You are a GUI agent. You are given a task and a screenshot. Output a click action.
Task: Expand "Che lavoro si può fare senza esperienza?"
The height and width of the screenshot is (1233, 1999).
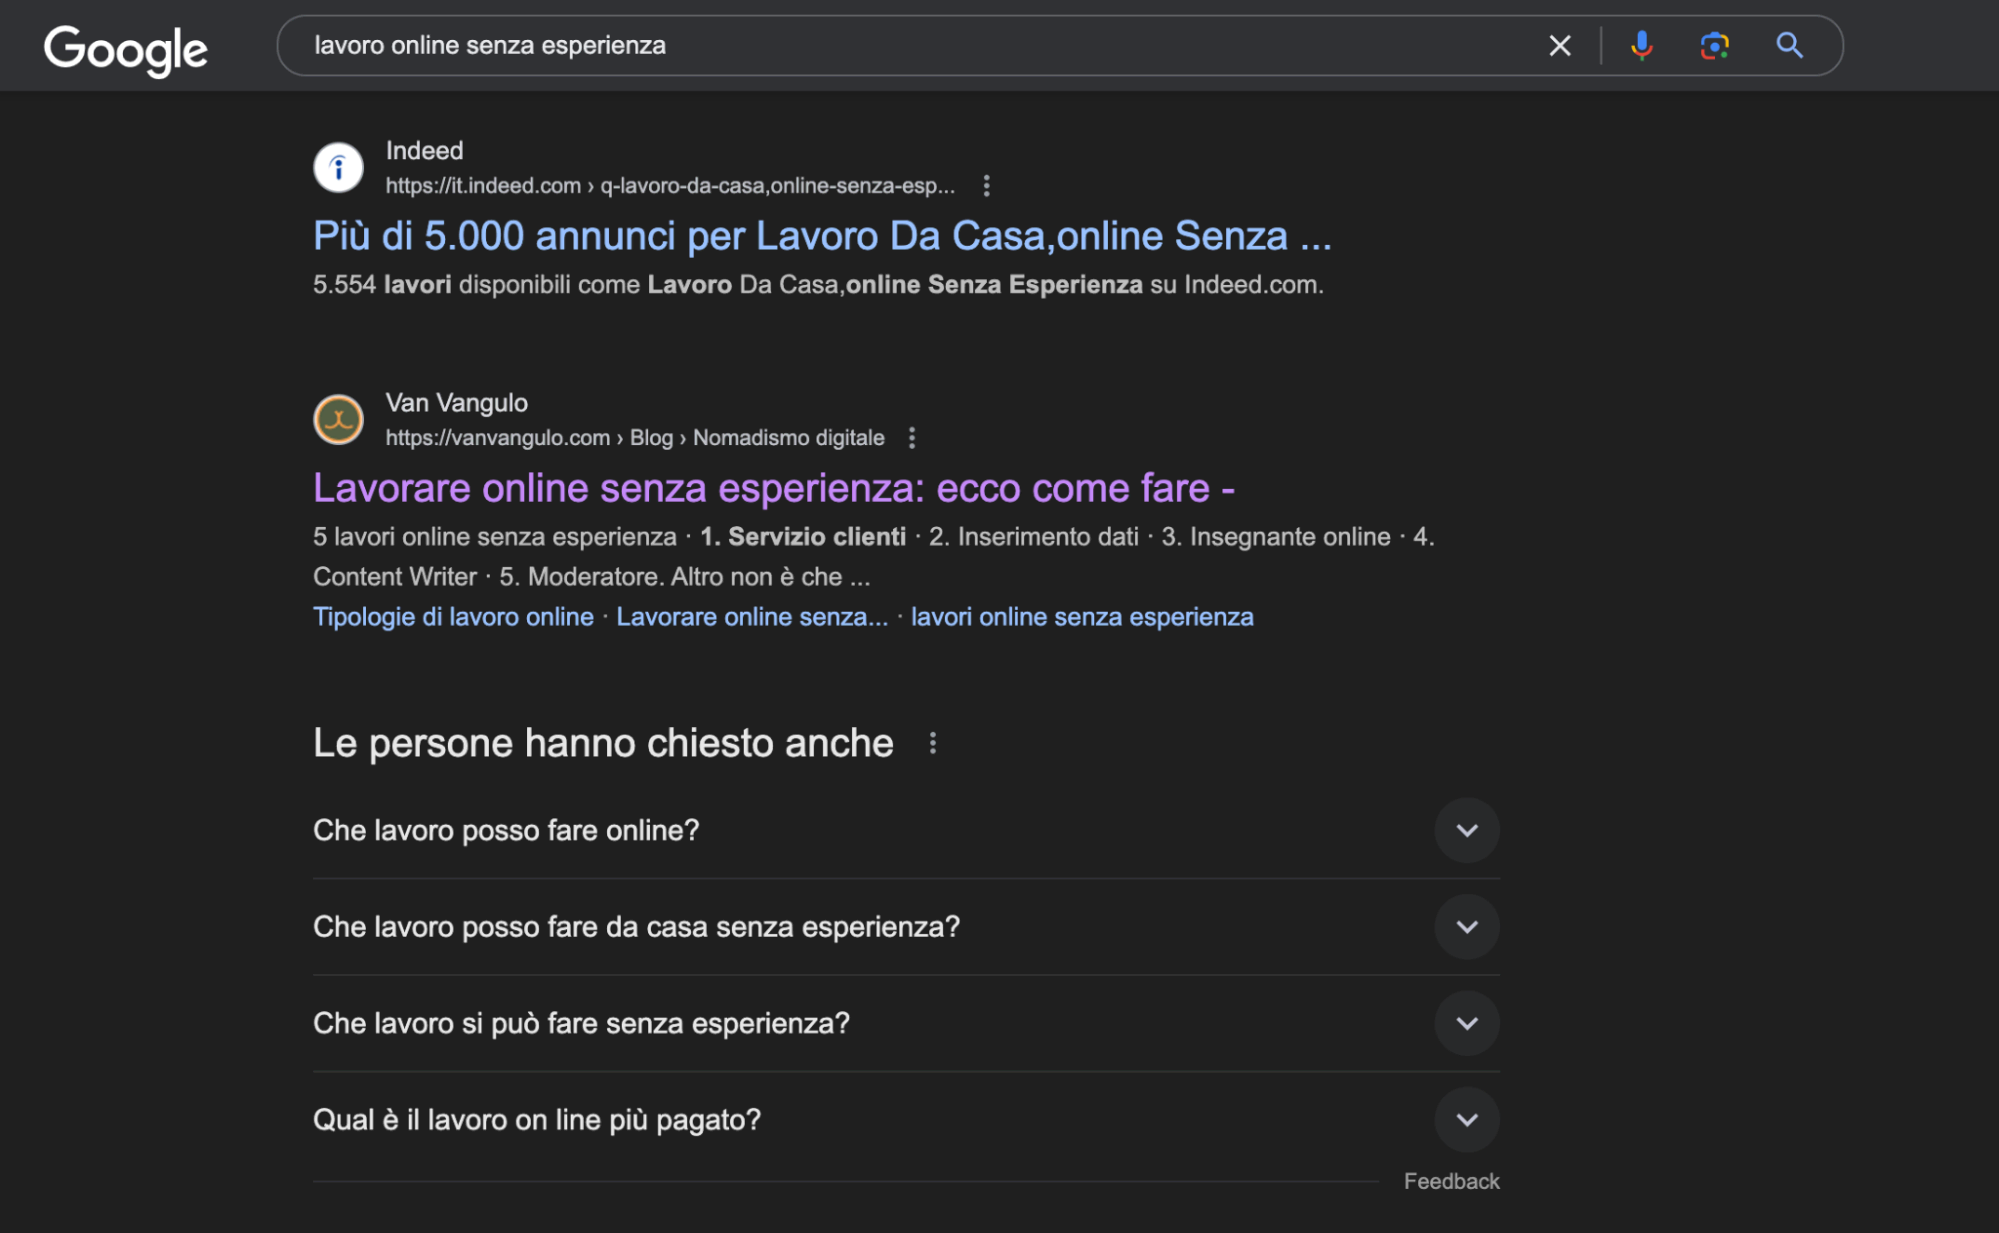click(1466, 1023)
